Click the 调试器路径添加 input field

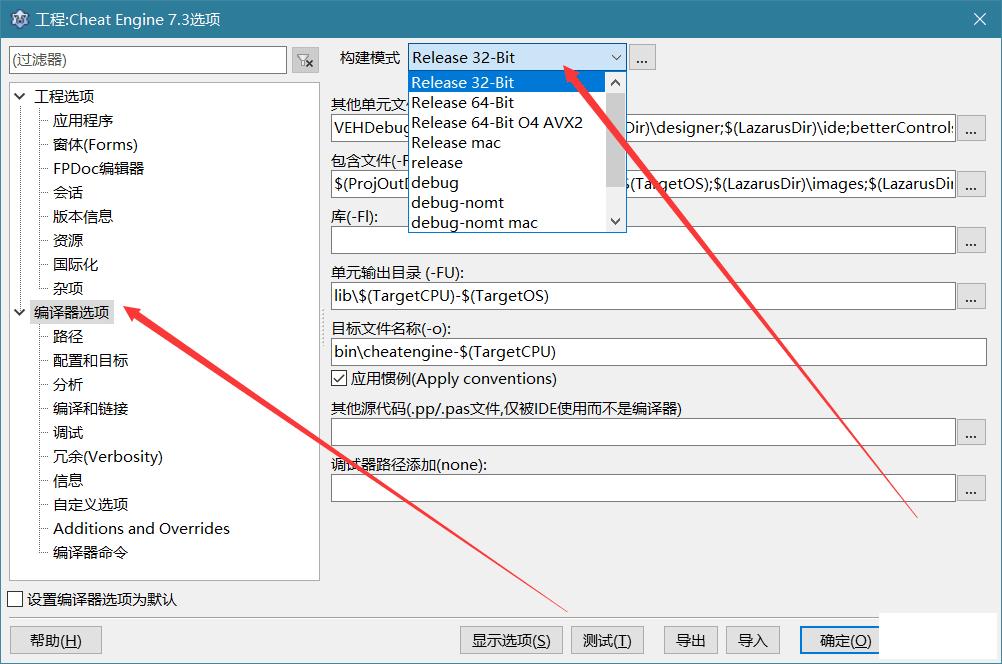(x=644, y=488)
